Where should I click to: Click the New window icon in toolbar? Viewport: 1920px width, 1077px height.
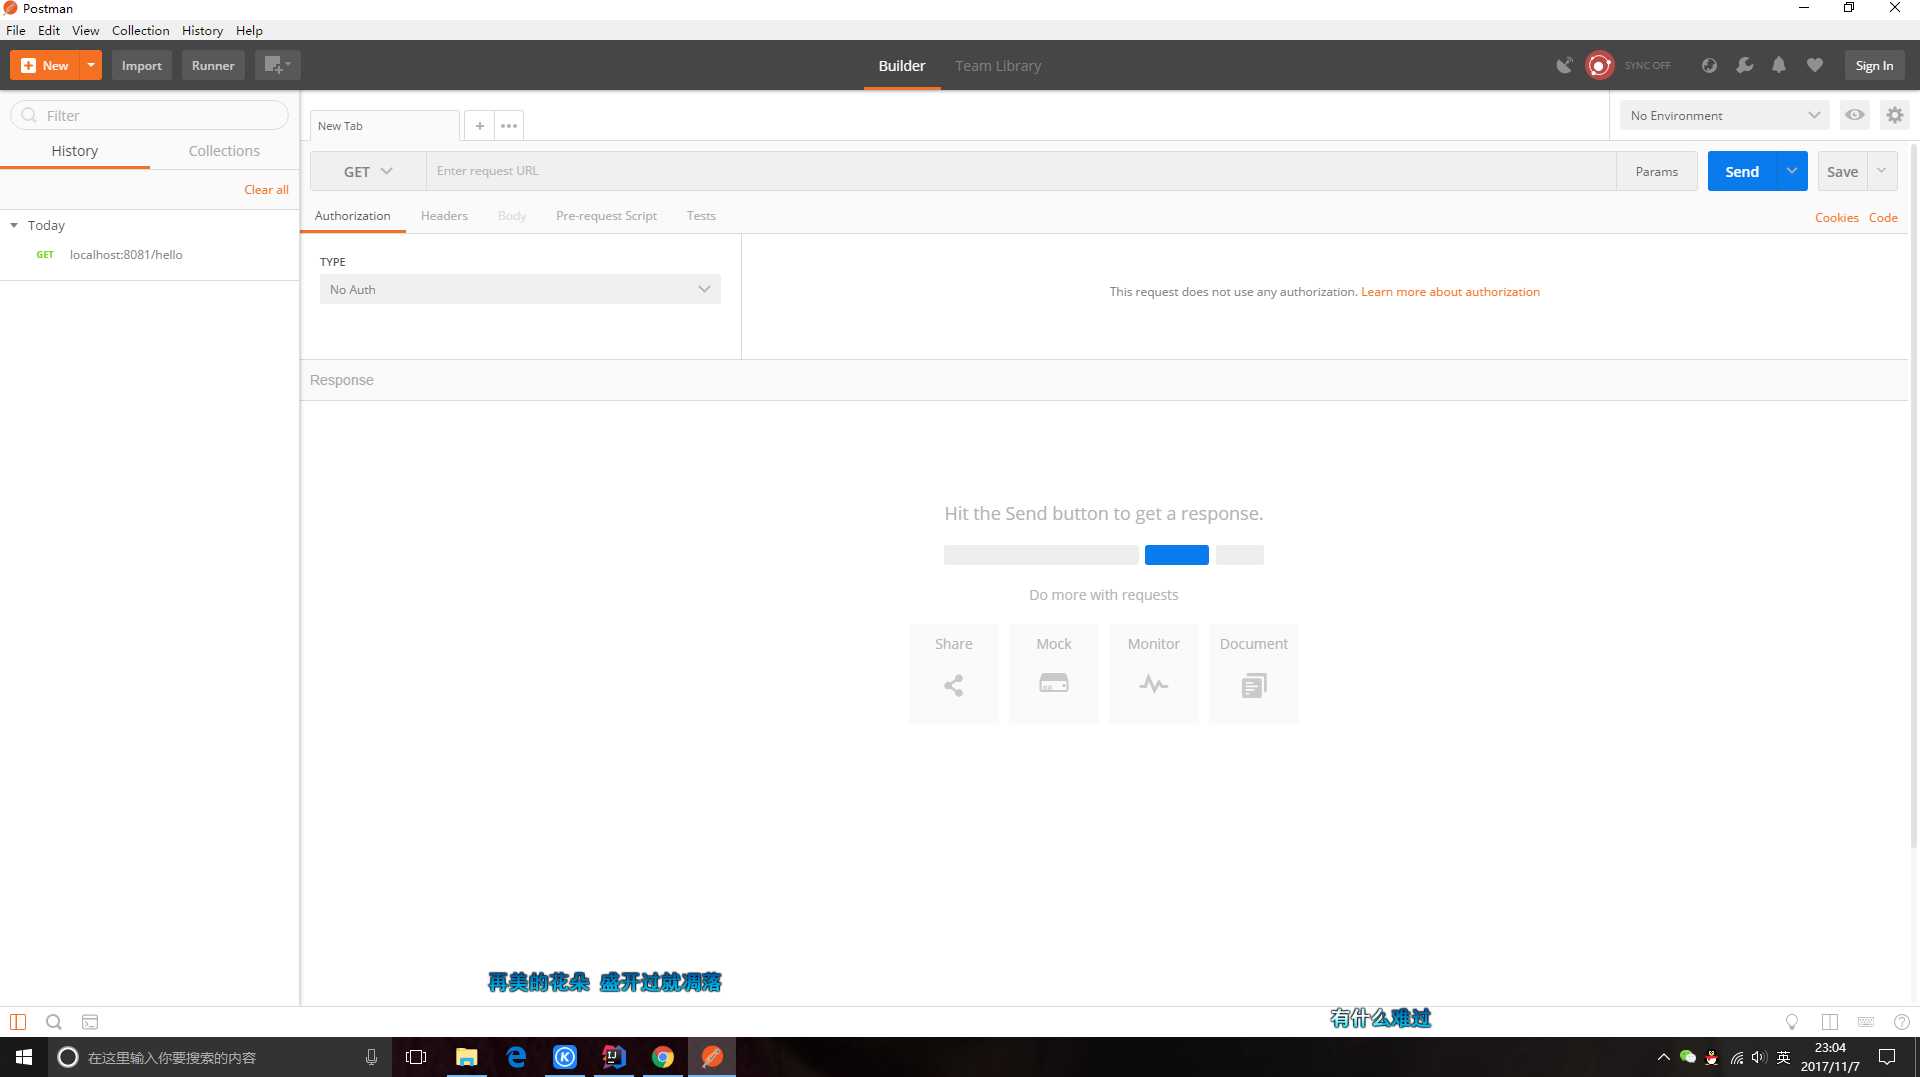point(277,65)
